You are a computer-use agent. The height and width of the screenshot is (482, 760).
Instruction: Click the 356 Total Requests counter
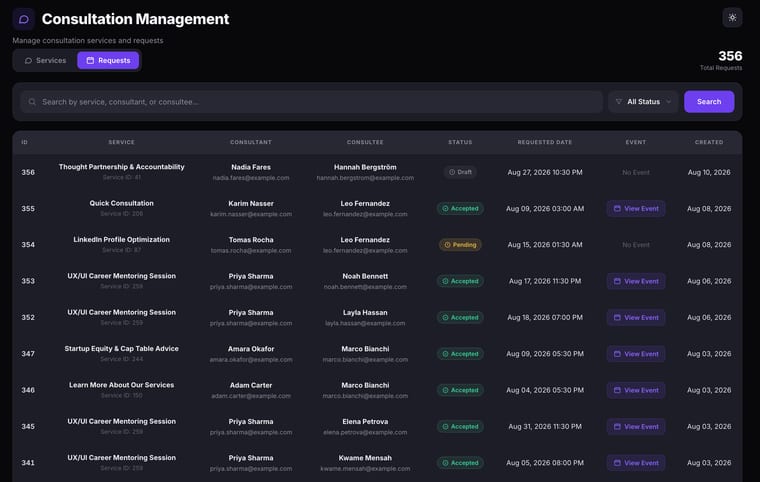[x=721, y=60]
